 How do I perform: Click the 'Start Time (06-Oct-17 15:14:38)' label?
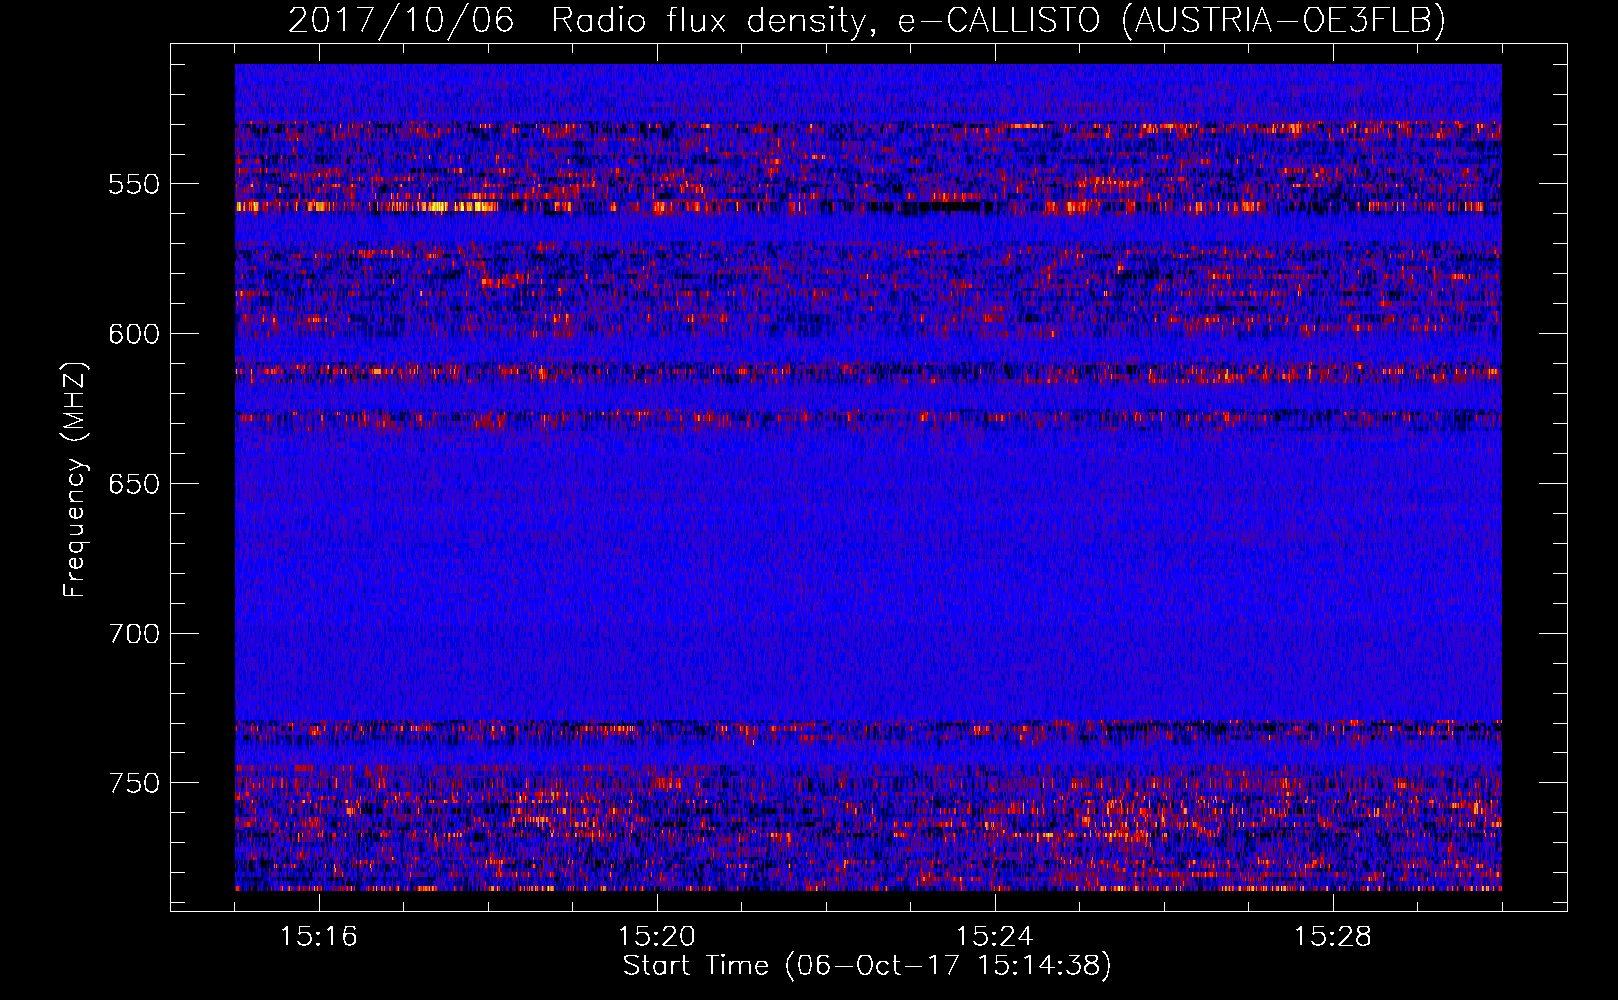tap(867, 966)
